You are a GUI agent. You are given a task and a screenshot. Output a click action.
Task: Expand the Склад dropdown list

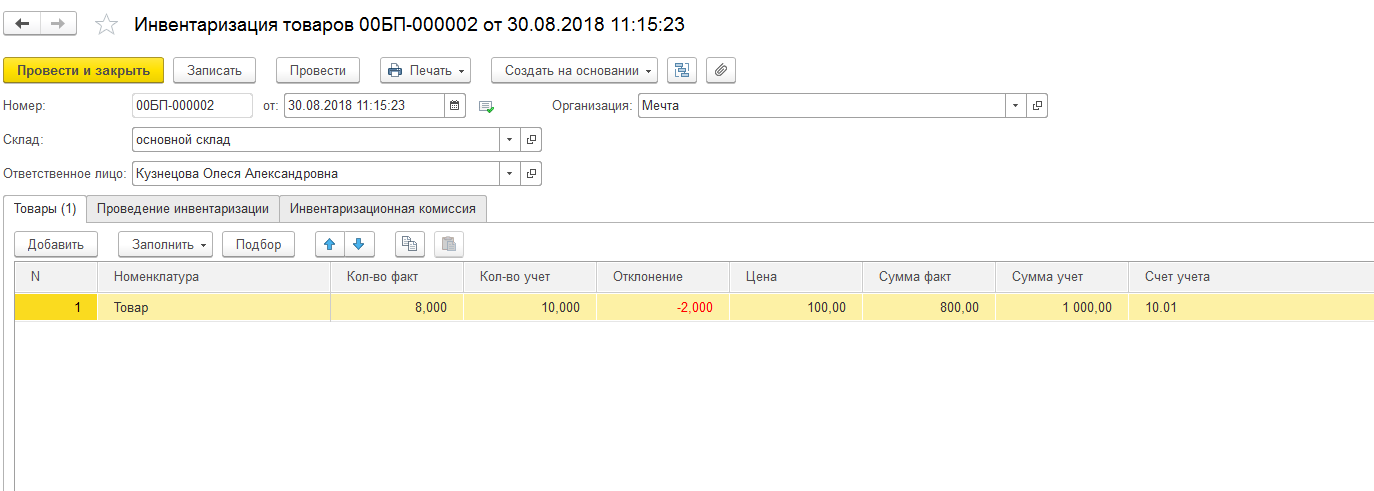click(x=510, y=140)
